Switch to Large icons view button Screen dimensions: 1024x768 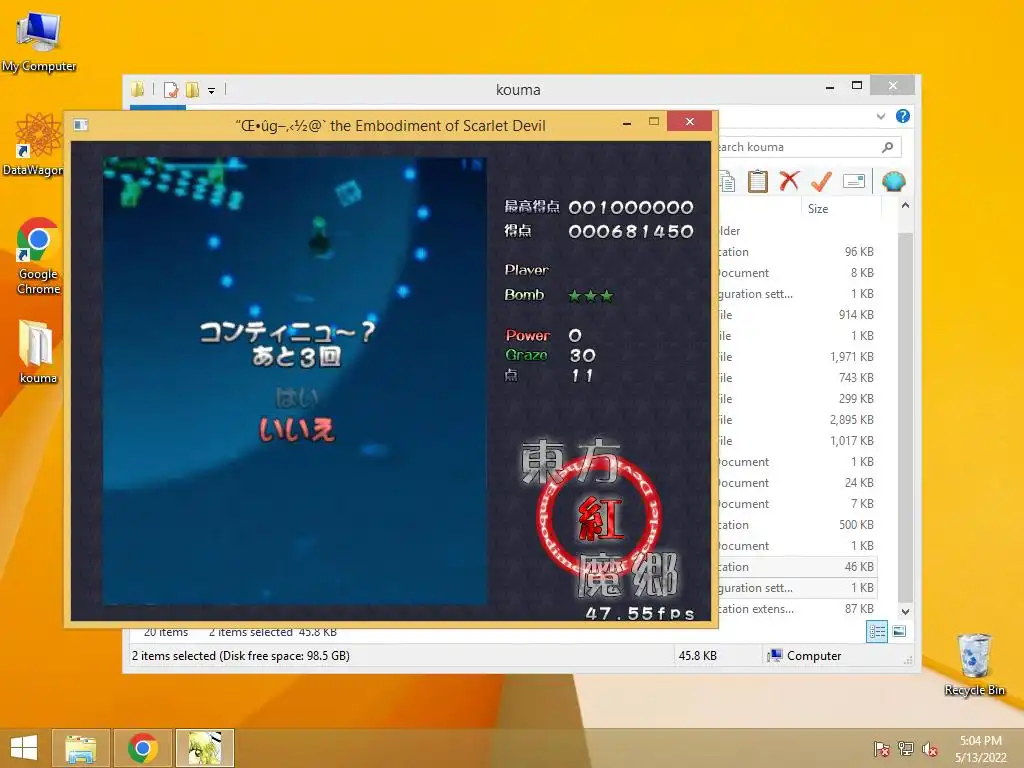click(899, 631)
